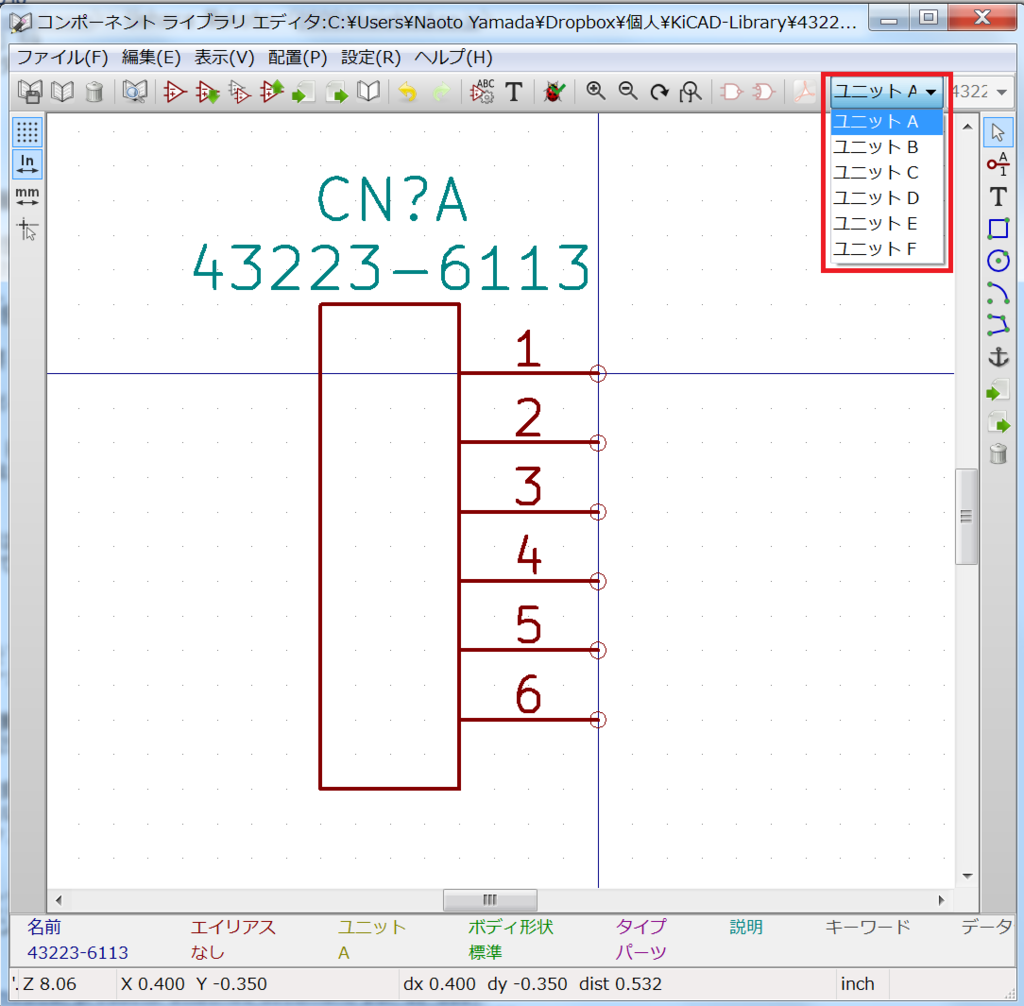Screen dimensions: 1024x1006
Task: Undo the last edit
Action: point(408,91)
